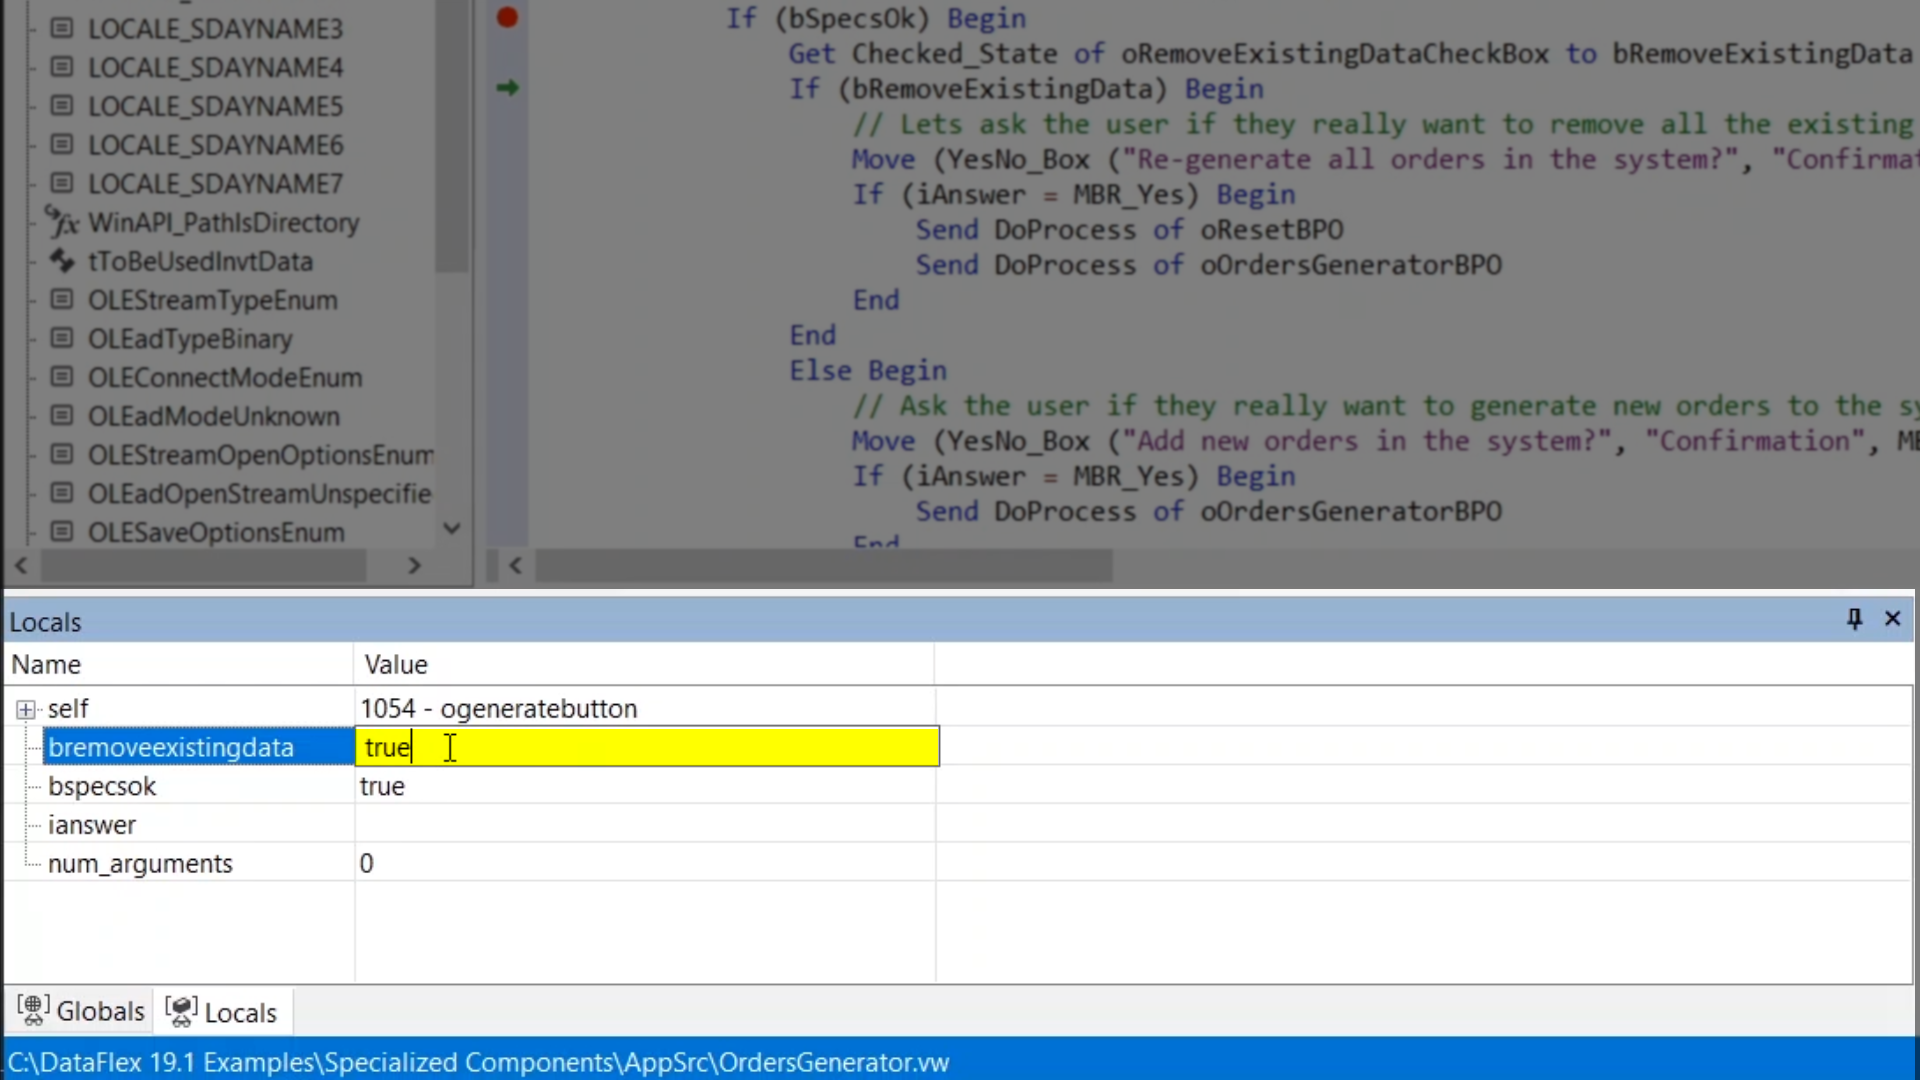Screen dimensions: 1920x1080
Task: Select the bspecsok variable row
Action: (102, 786)
